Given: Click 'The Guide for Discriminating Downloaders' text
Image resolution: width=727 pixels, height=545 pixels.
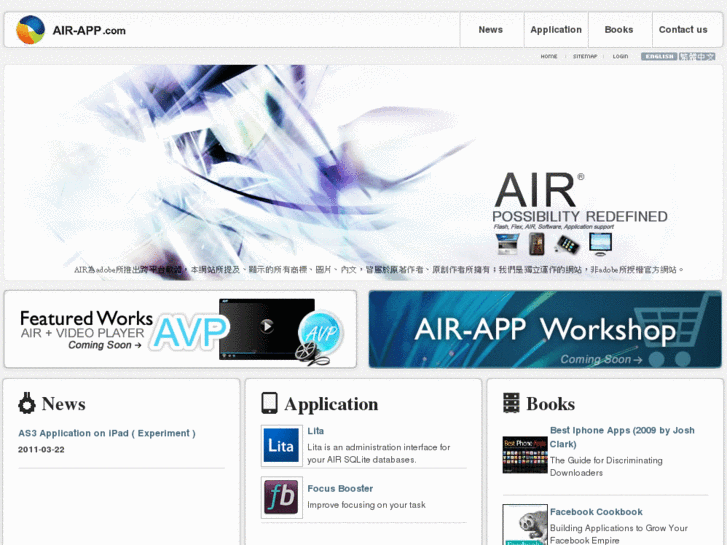Looking at the screenshot, I should pyautogui.click(x=606, y=467).
